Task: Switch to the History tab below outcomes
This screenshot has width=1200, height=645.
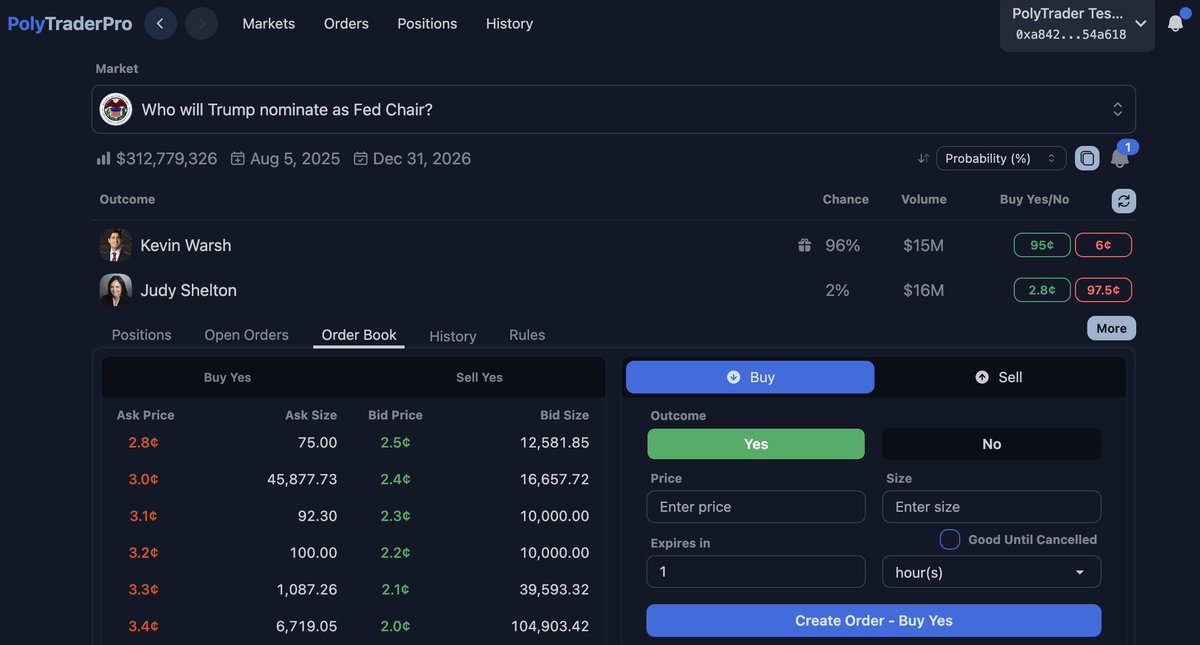Action: (453, 336)
